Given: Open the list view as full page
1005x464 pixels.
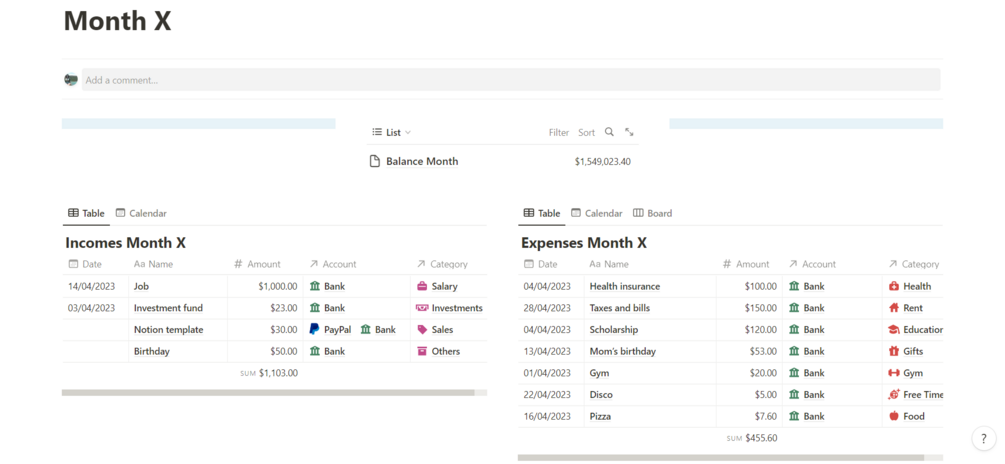Looking at the screenshot, I should 629,132.
